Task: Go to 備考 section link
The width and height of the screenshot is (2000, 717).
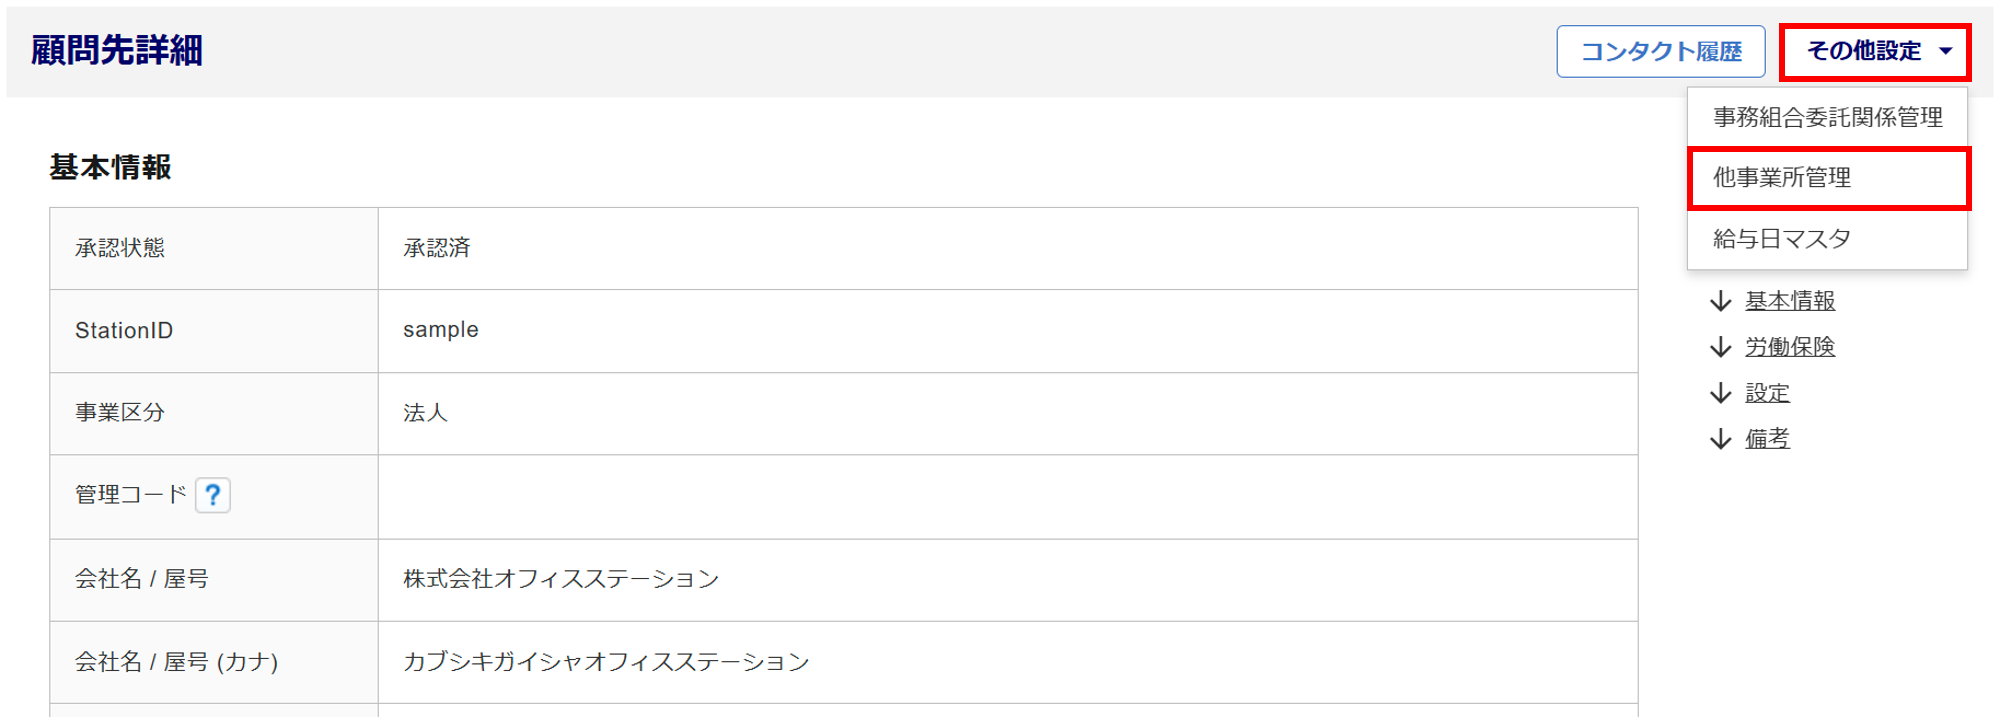Action: coord(1767,439)
